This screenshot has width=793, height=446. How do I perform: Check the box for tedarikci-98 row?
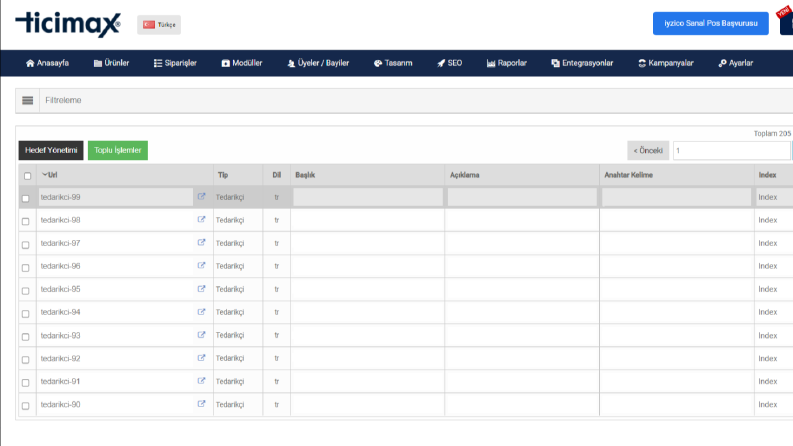point(26,221)
